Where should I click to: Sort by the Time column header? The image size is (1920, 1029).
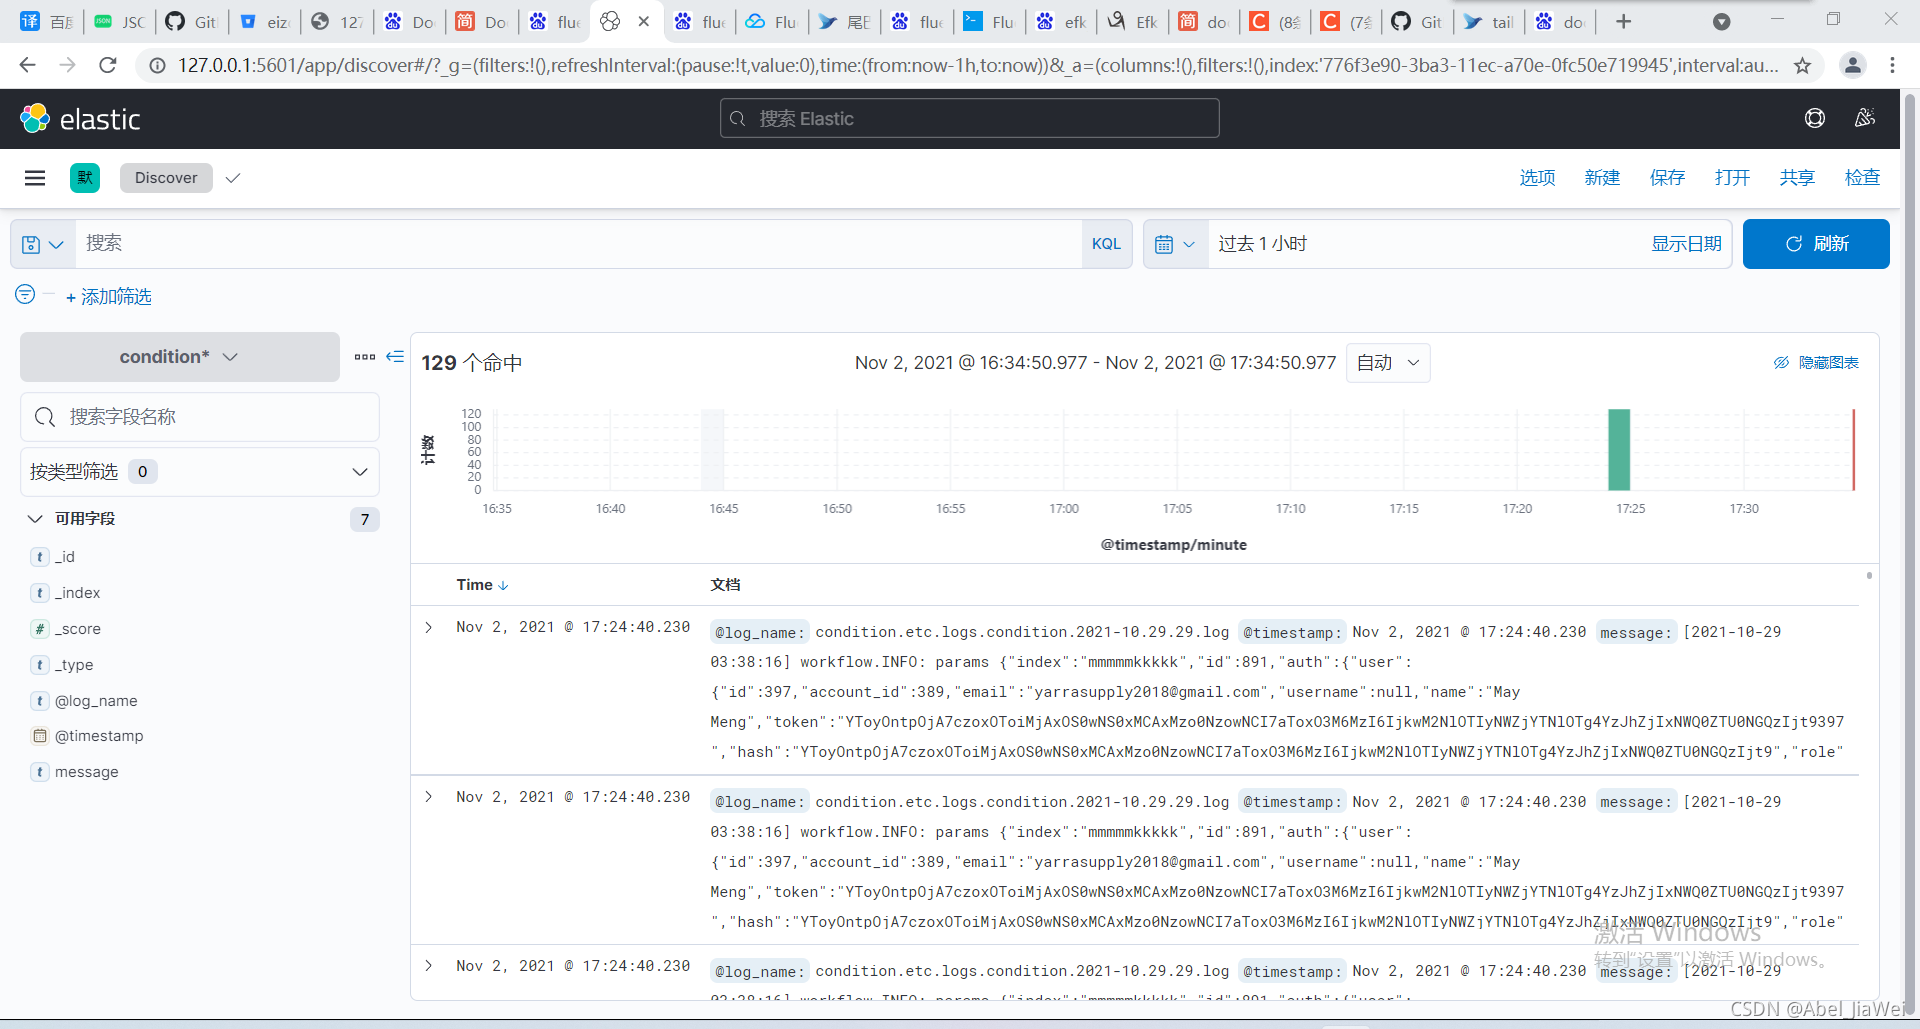[x=482, y=585]
